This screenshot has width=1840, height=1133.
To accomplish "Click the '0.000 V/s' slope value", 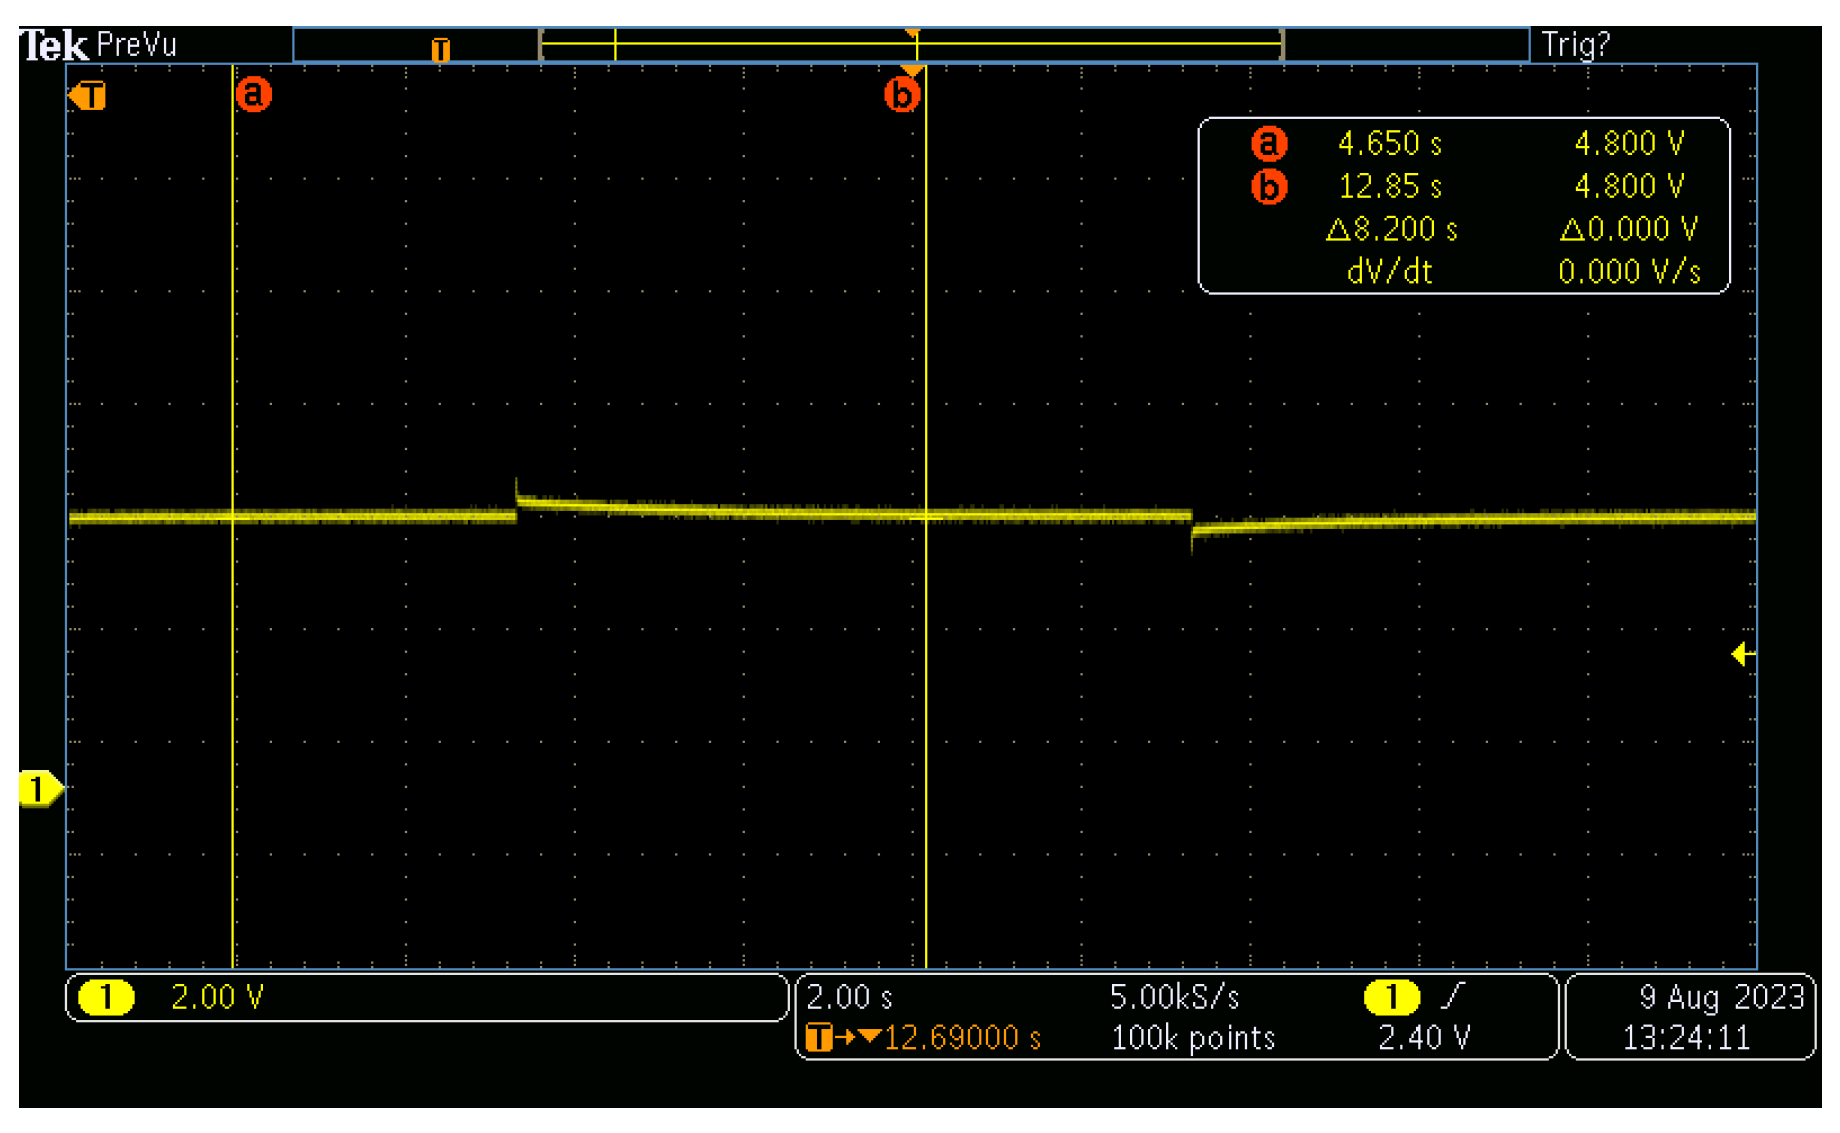I will [1629, 272].
